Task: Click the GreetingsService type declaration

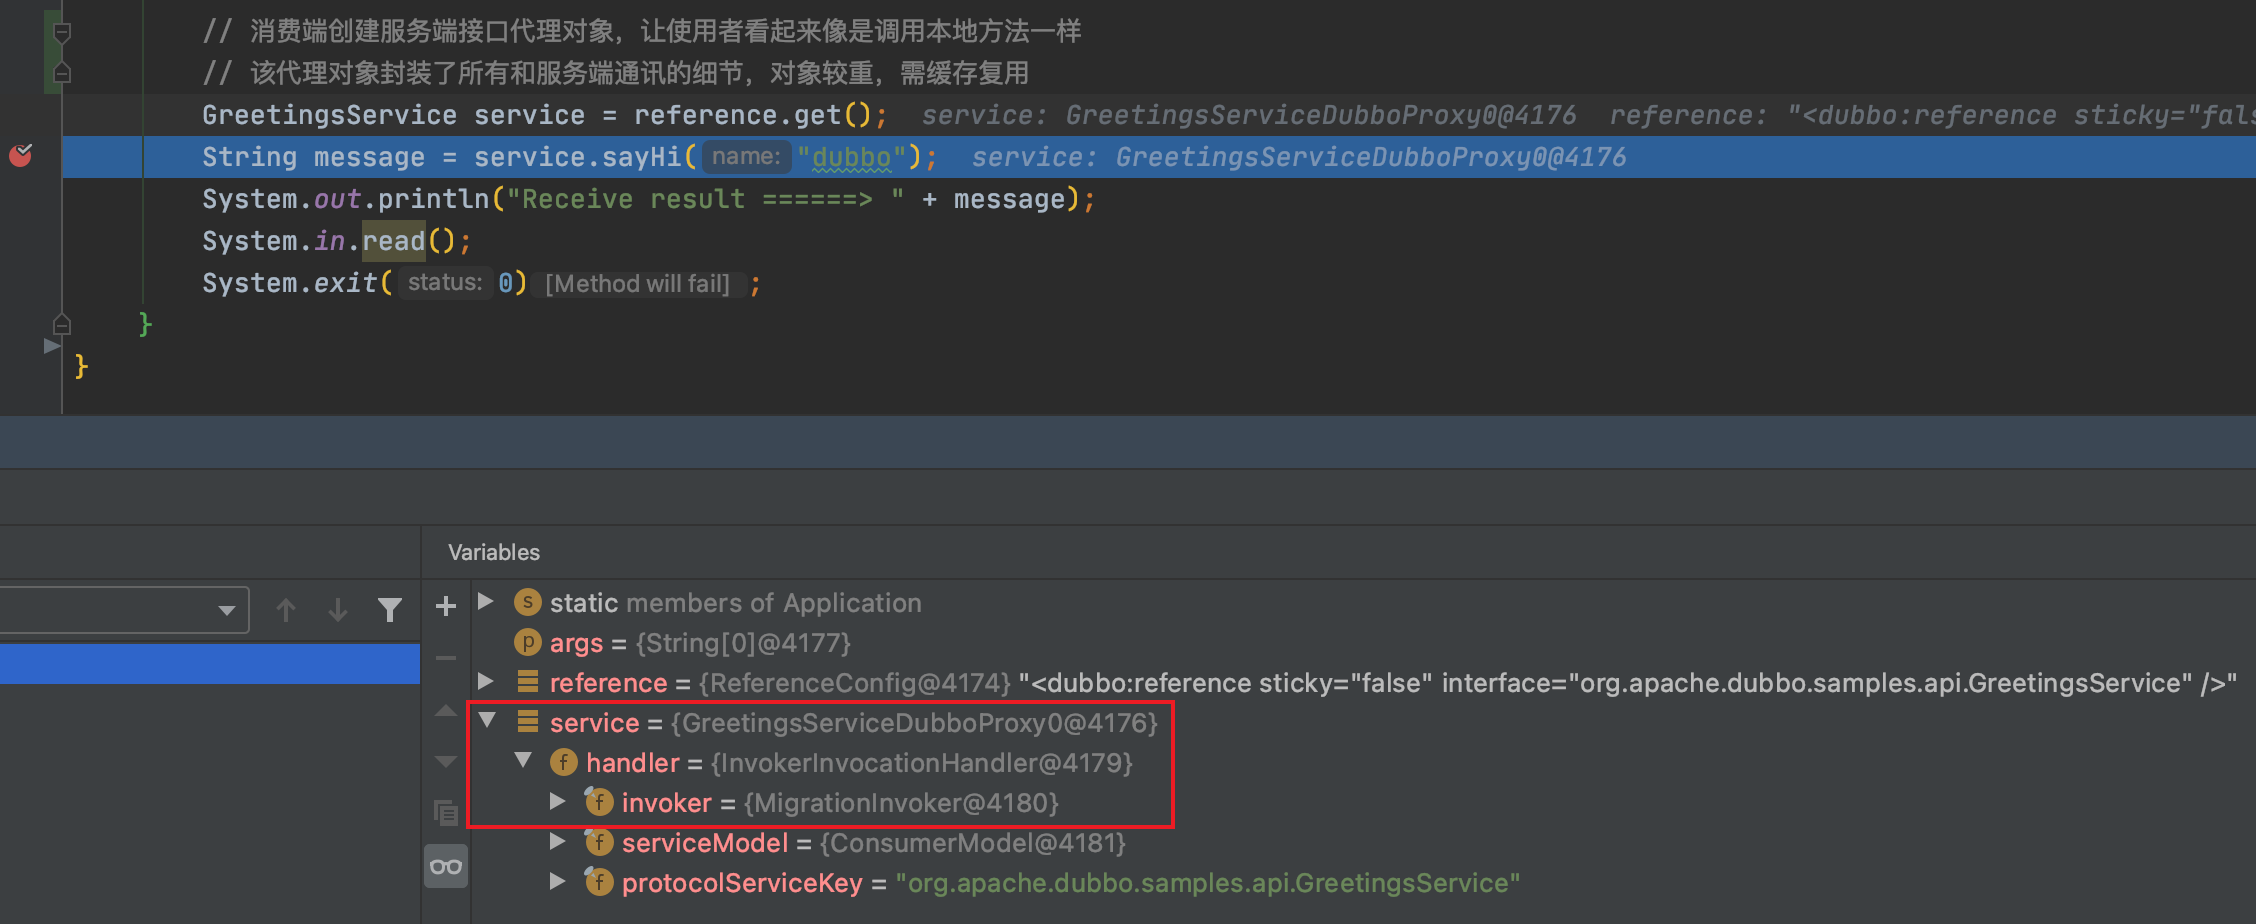Action: tap(329, 115)
